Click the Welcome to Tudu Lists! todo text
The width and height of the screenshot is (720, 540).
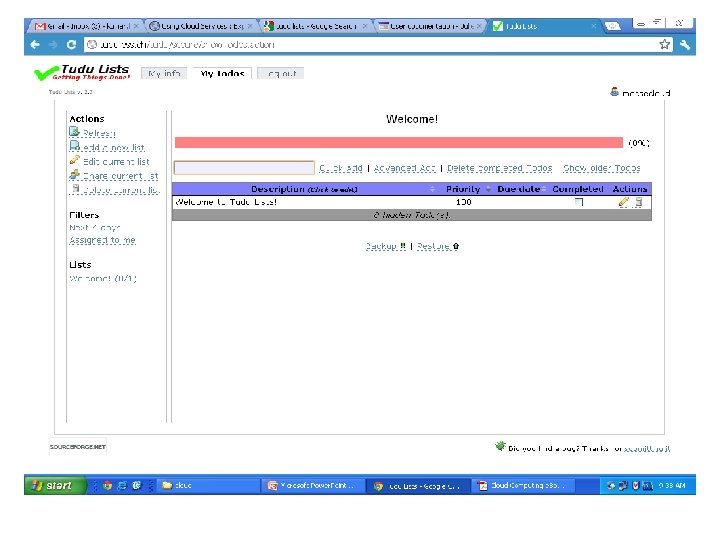(226, 202)
